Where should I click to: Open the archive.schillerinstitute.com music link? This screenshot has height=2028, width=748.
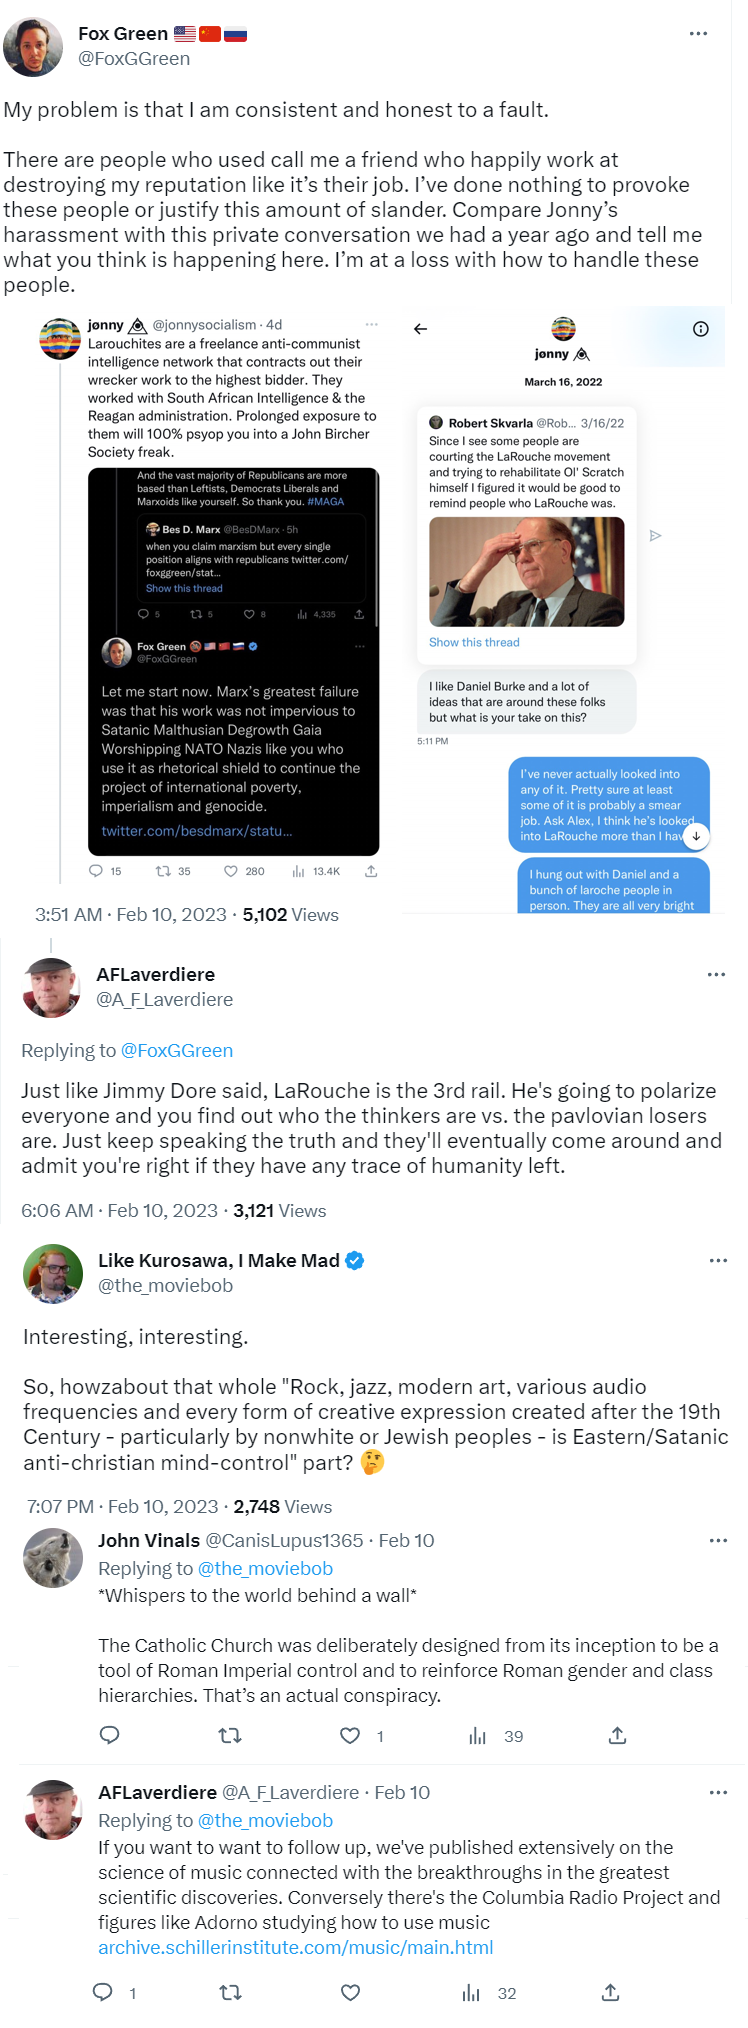[x=295, y=1947]
